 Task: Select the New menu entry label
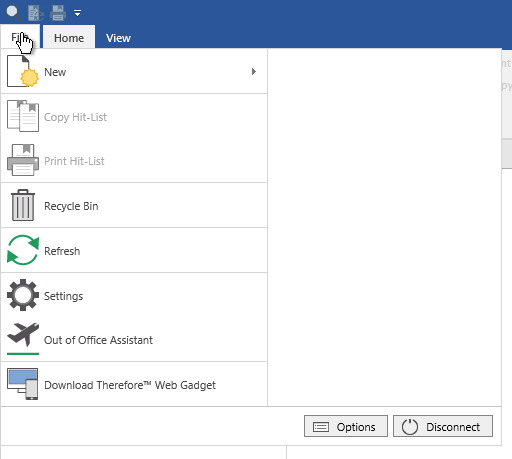coord(55,72)
